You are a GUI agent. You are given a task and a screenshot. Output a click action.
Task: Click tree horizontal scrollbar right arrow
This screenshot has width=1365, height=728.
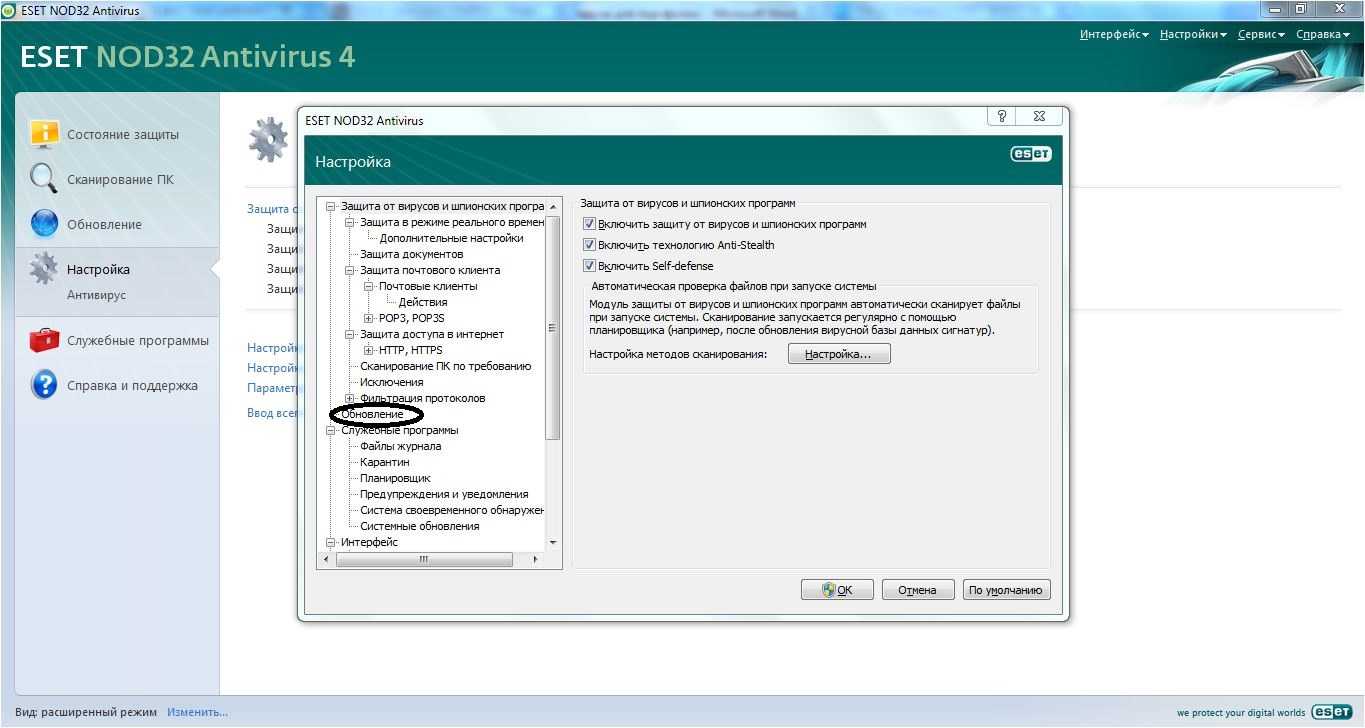(536, 560)
